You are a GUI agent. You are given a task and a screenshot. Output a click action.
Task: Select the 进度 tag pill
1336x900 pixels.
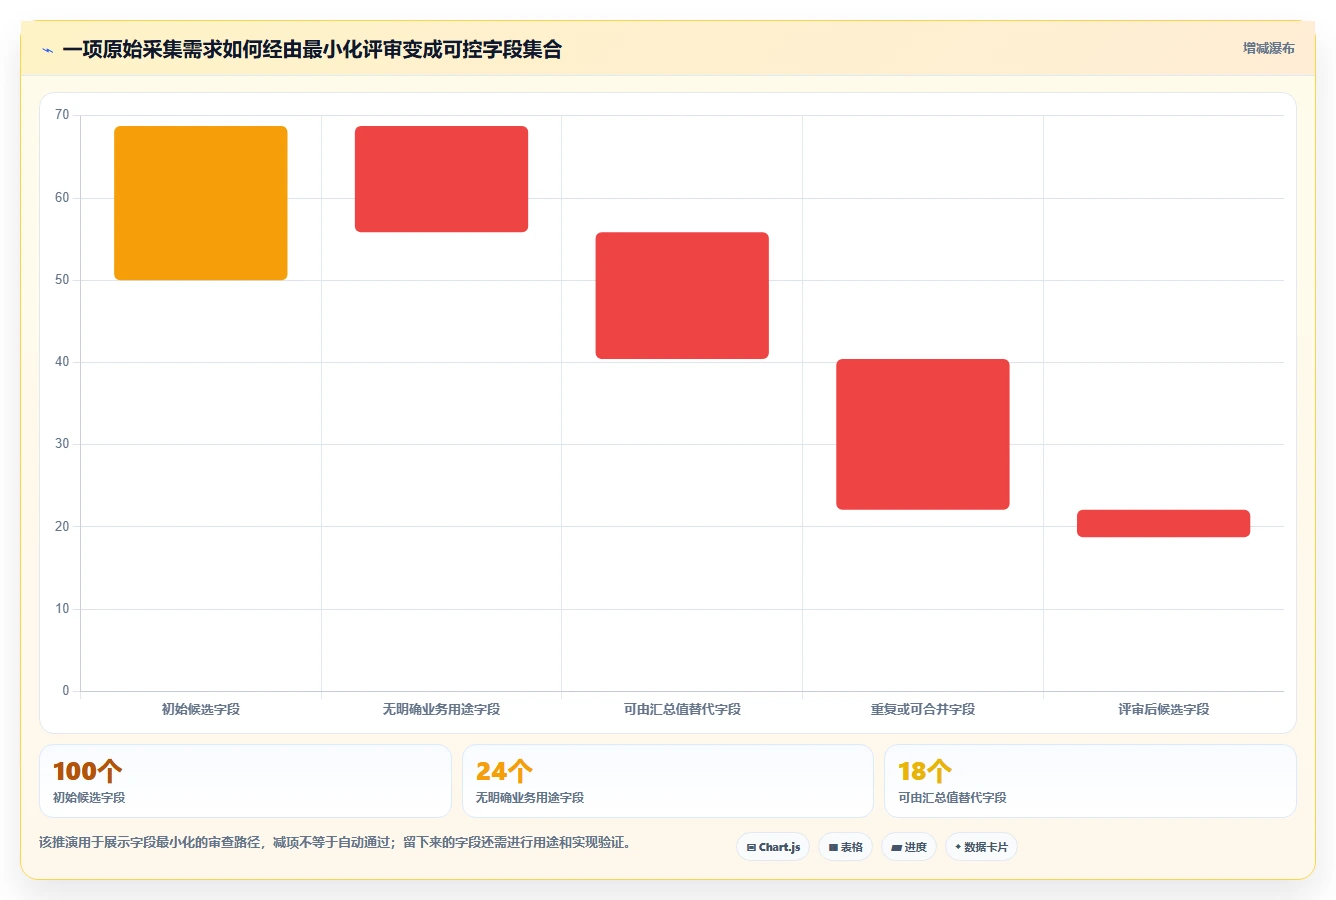908,847
